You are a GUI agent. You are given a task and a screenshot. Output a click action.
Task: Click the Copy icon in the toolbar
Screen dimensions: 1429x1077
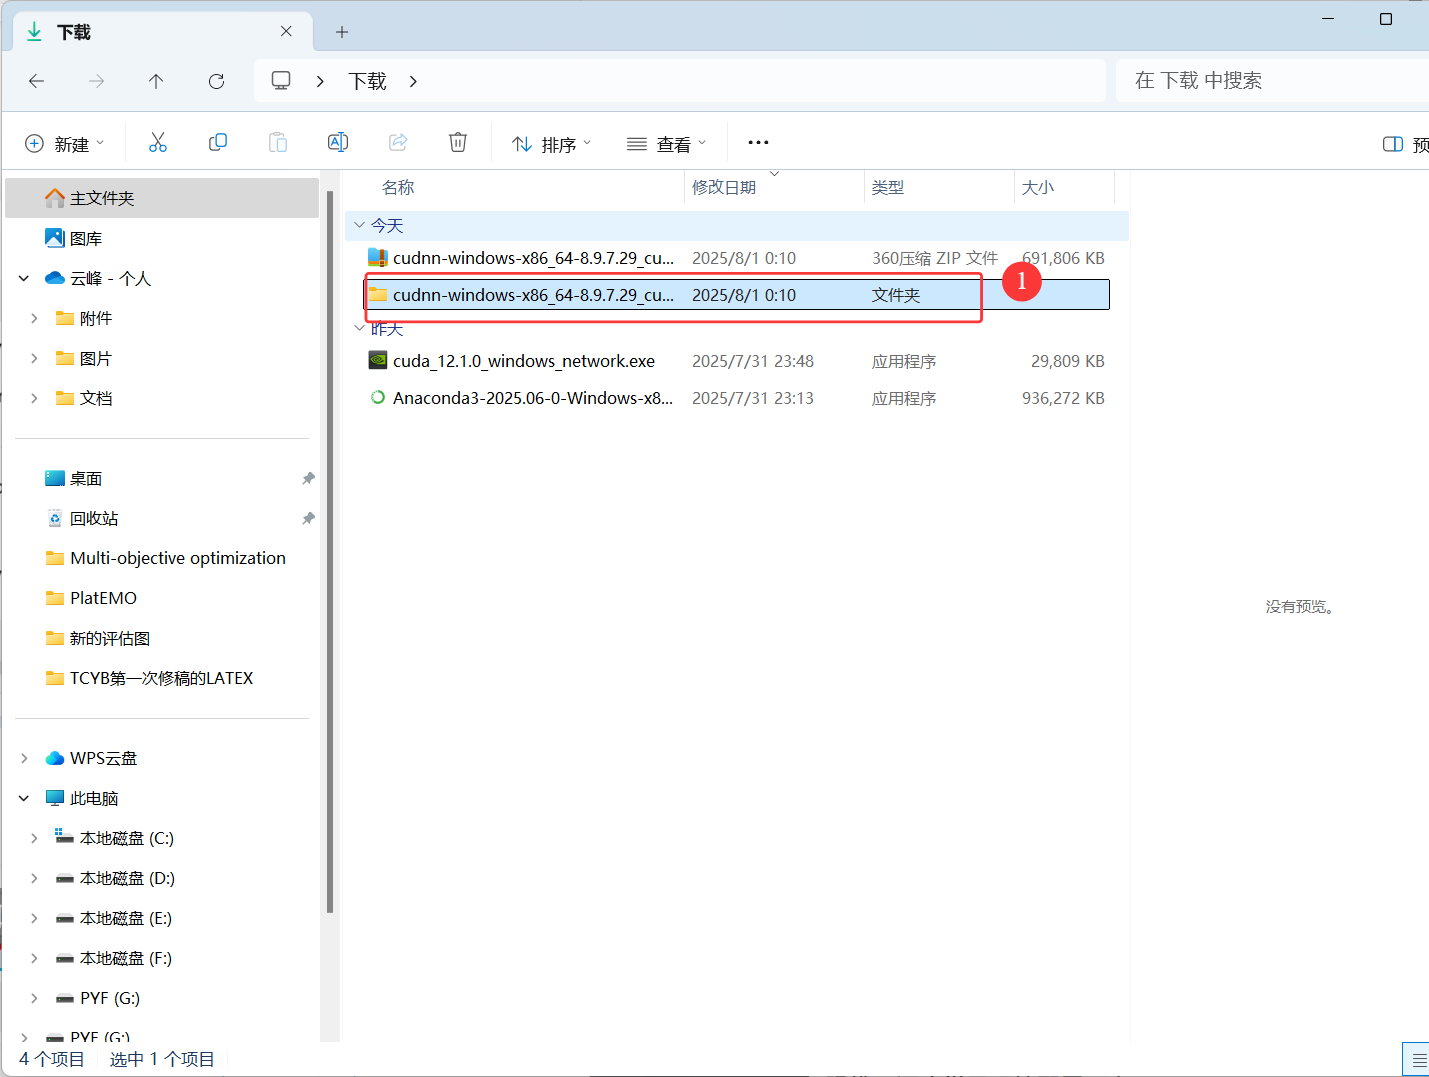[x=217, y=142]
